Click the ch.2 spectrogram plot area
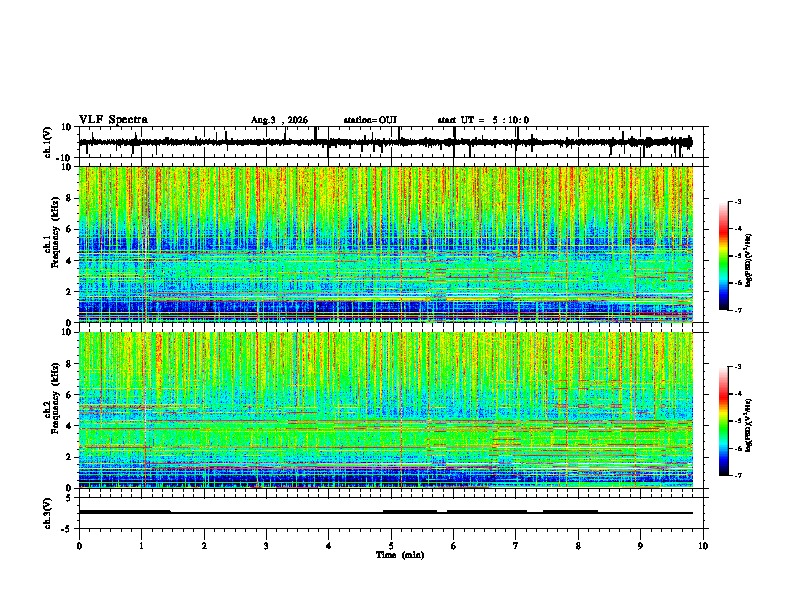The image size is (792, 612). [x=385, y=410]
